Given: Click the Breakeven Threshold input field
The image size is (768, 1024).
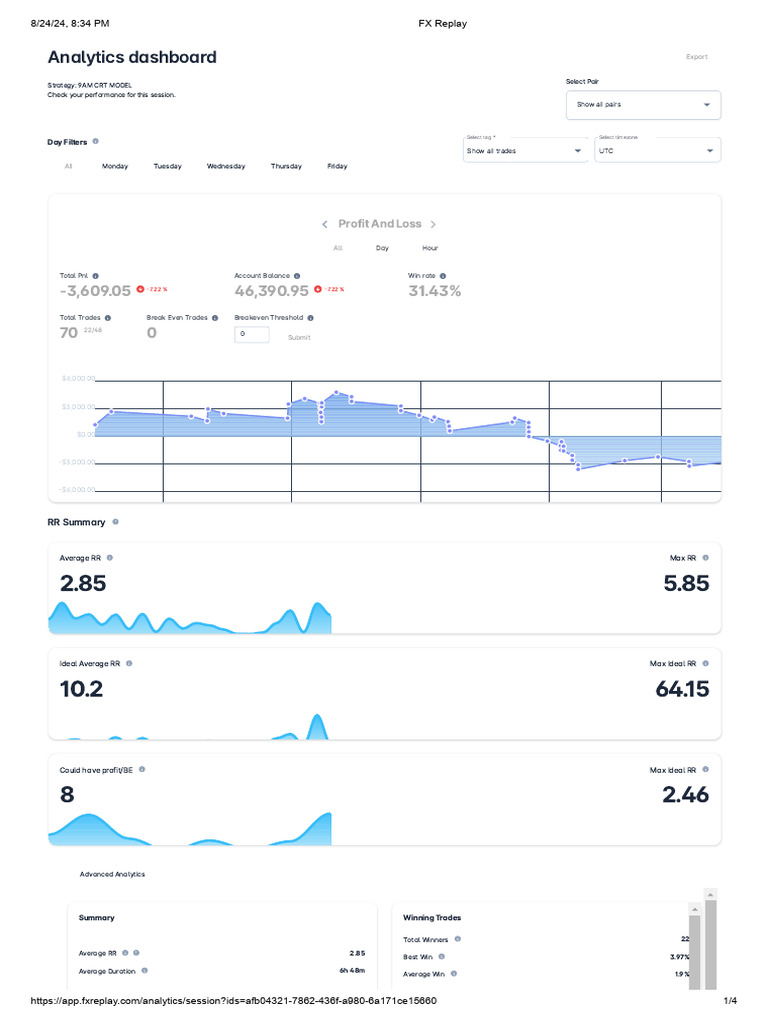Looking at the screenshot, I should pyautogui.click(x=252, y=334).
